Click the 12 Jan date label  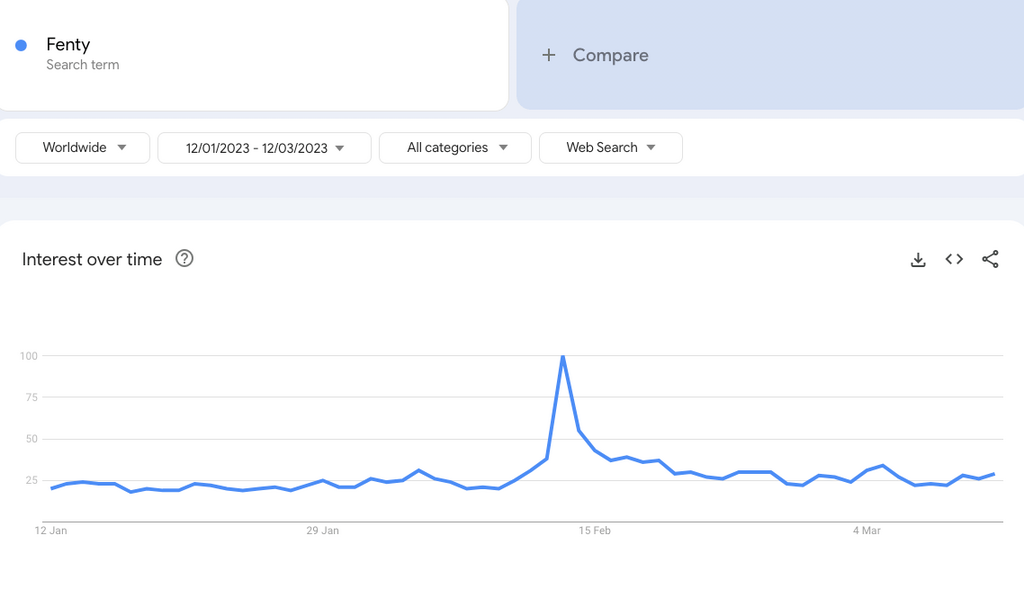tap(51, 531)
